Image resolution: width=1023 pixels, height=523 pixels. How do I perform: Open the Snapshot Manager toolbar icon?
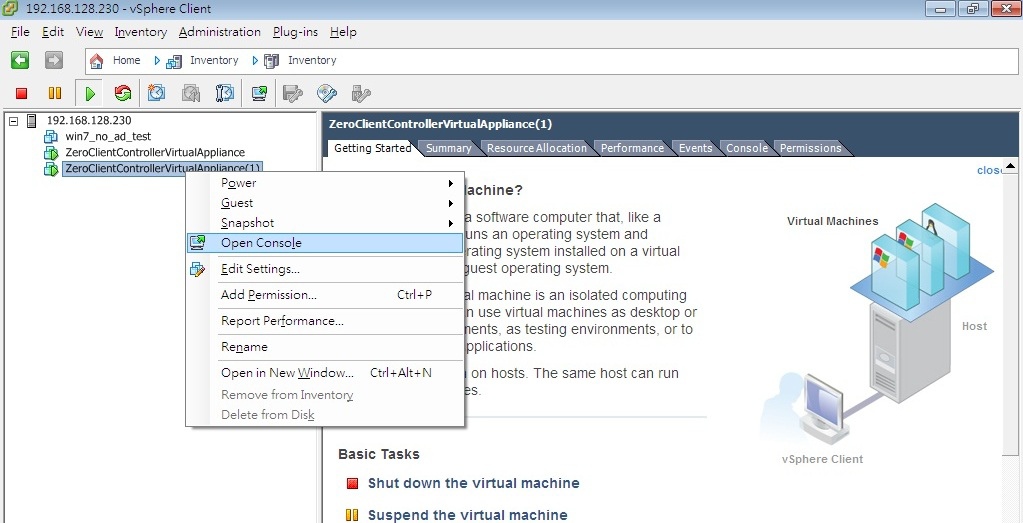point(224,93)
